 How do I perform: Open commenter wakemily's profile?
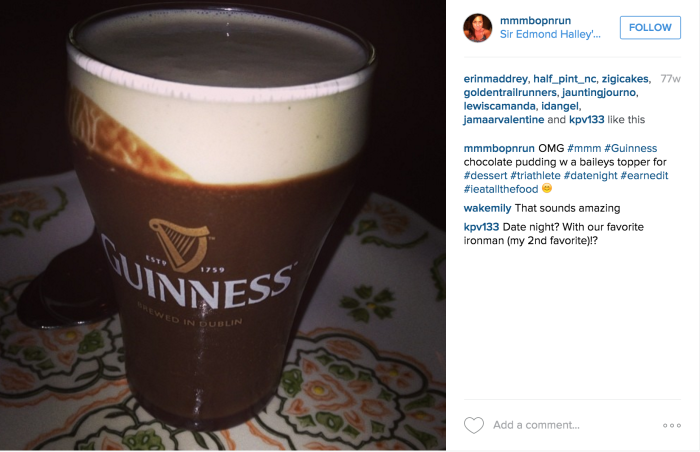(488, 208)
